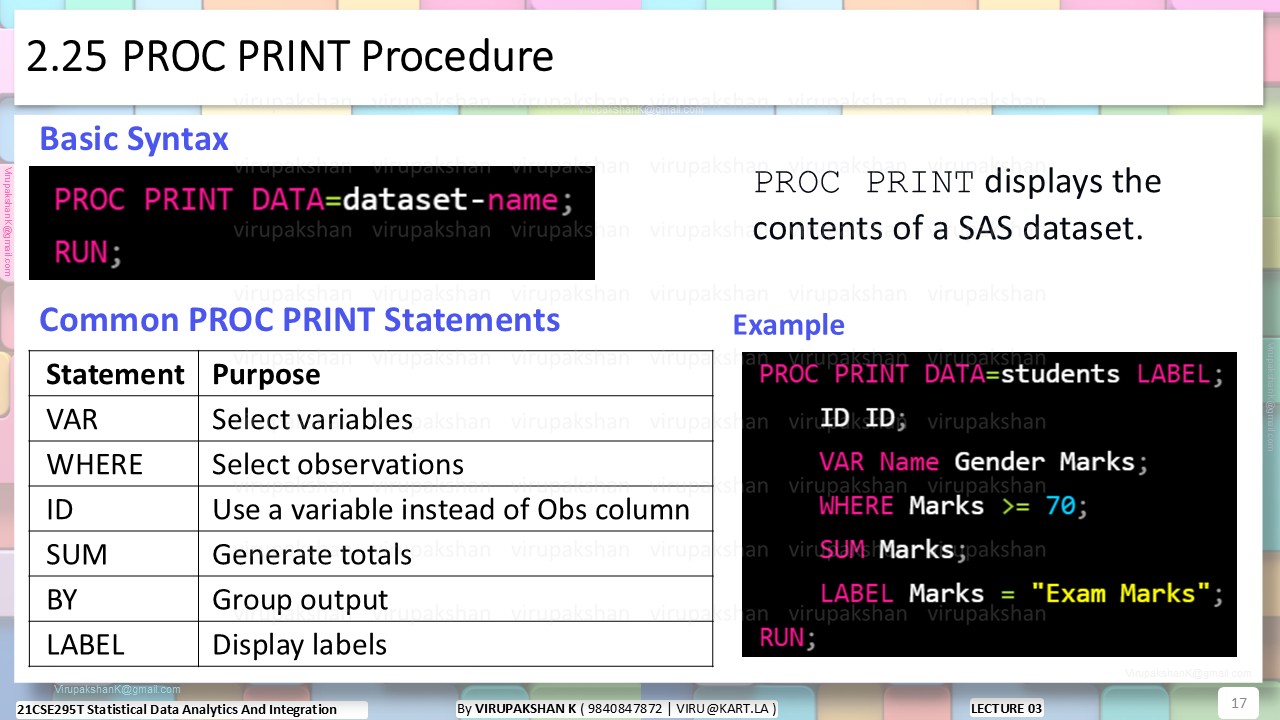The image size is (1280, 720).
Task: Click the 'PROC PRINT DATA=dataset-name;' code line
Action: 314,200
